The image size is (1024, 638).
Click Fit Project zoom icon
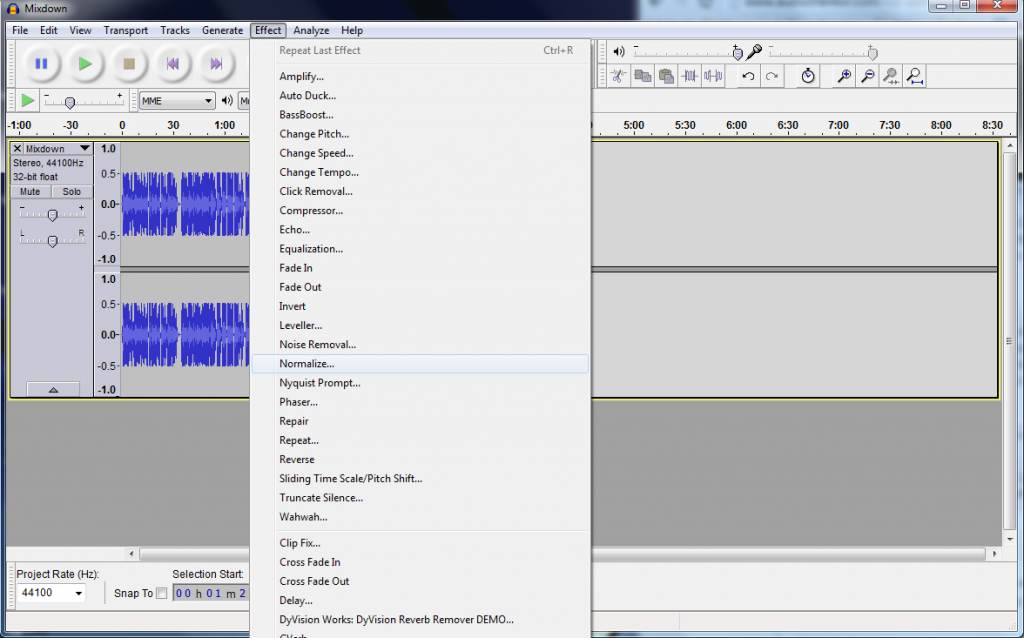[915, 76]
